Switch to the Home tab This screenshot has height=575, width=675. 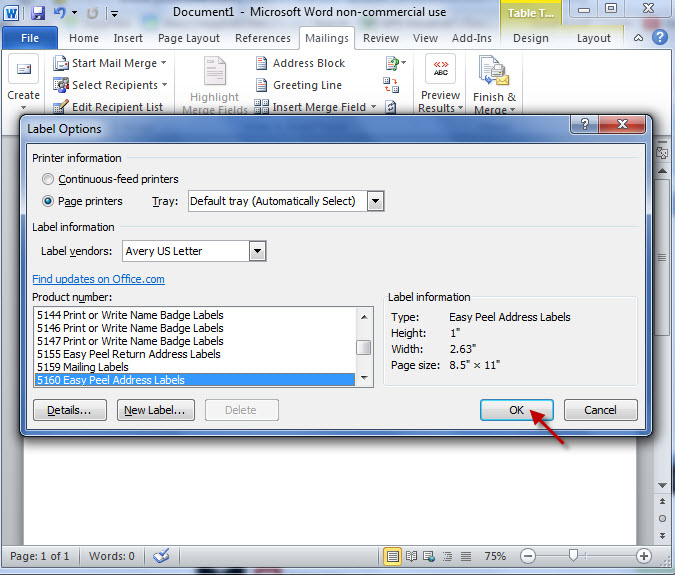tap(84, 38)
